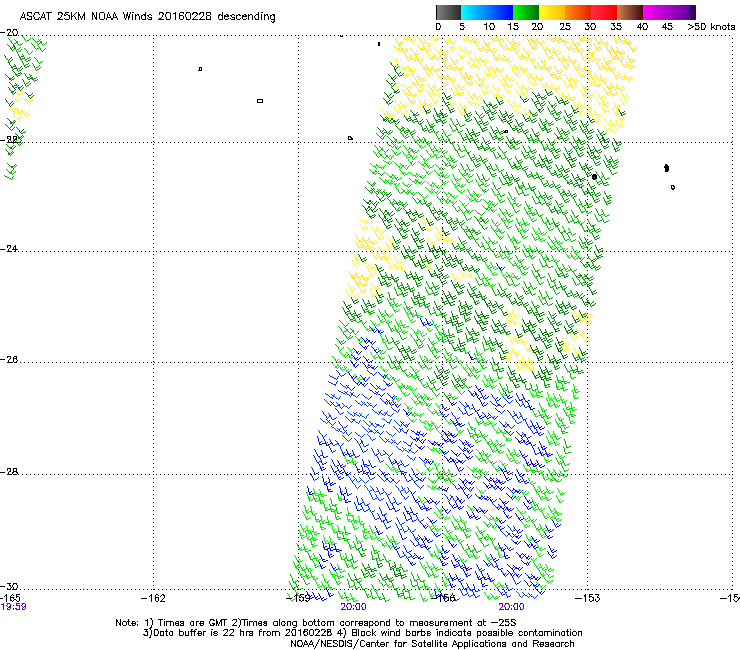Click the '>50 knots' scale label
740x650 pixels.
pyautogui.click(x=711, y=27)
